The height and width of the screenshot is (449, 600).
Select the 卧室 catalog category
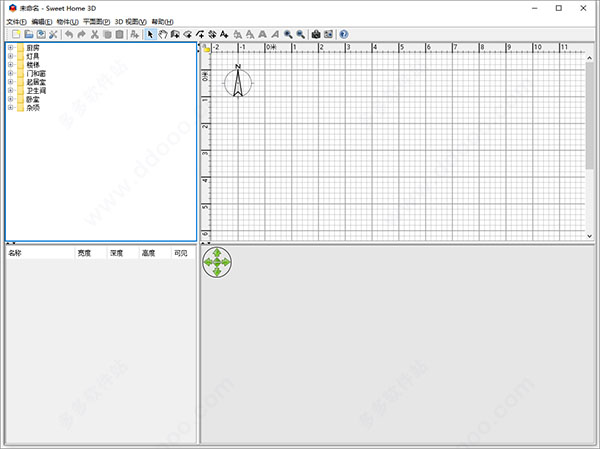pos(33,99)
